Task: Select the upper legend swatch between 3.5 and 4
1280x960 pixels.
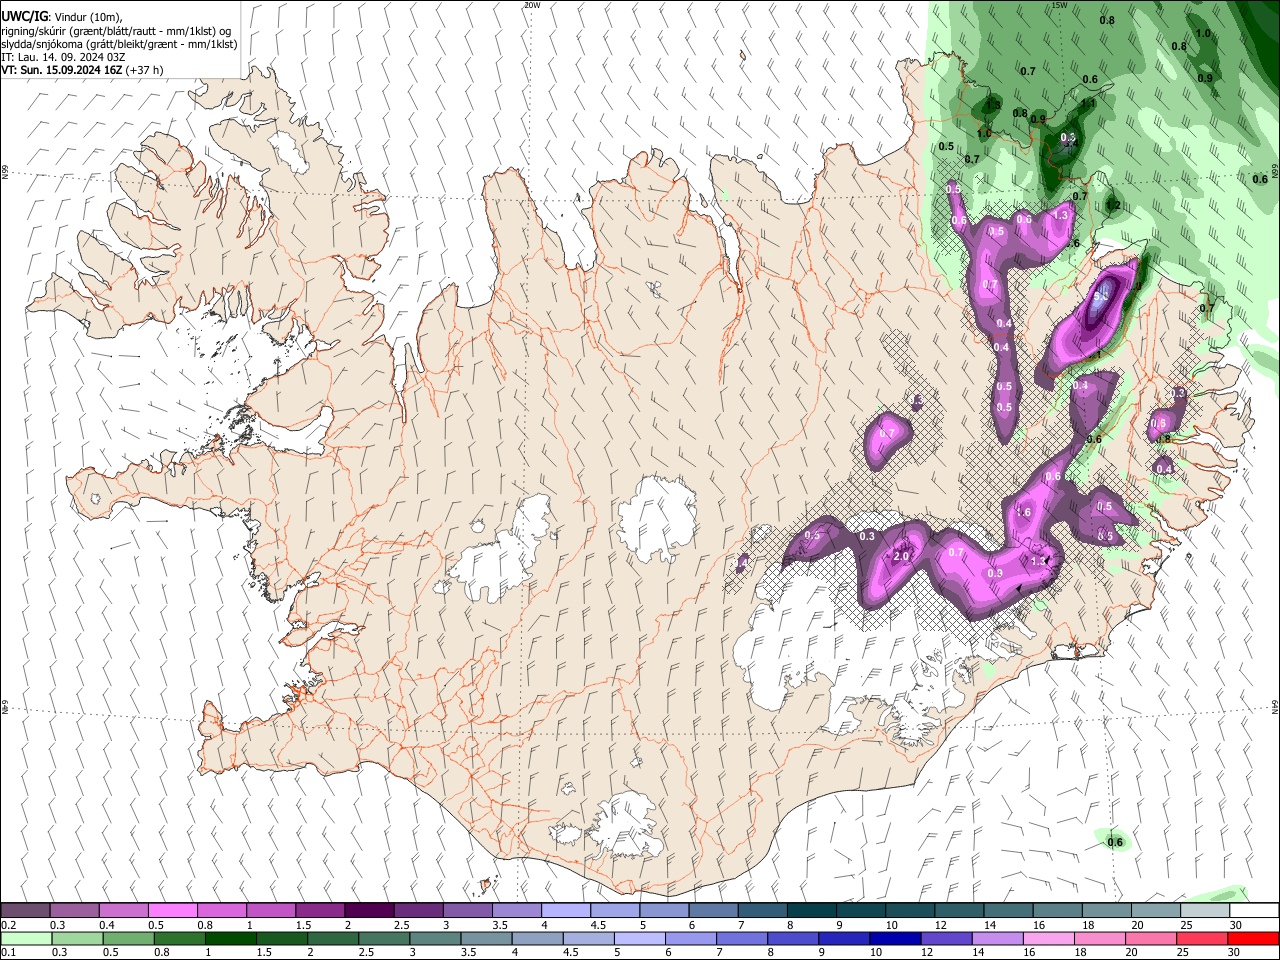Action: [516, 910]
